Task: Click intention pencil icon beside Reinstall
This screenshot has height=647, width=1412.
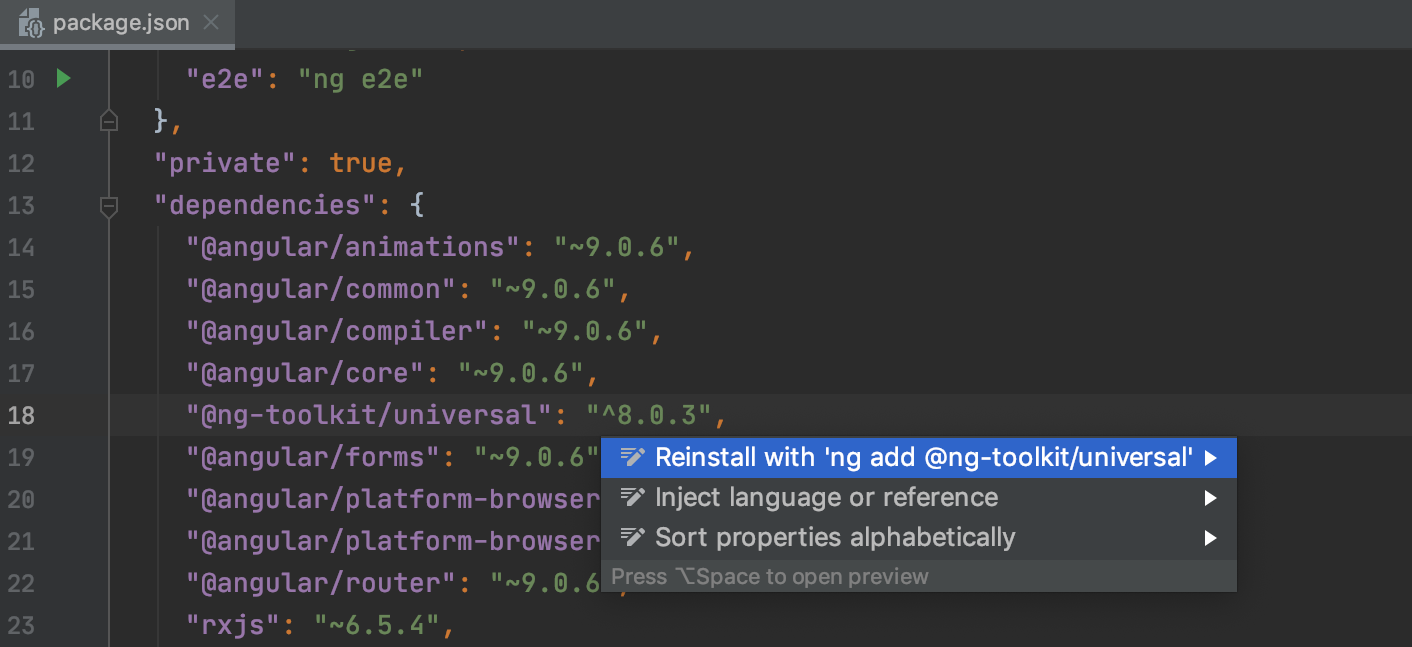Action: [632, 457]
